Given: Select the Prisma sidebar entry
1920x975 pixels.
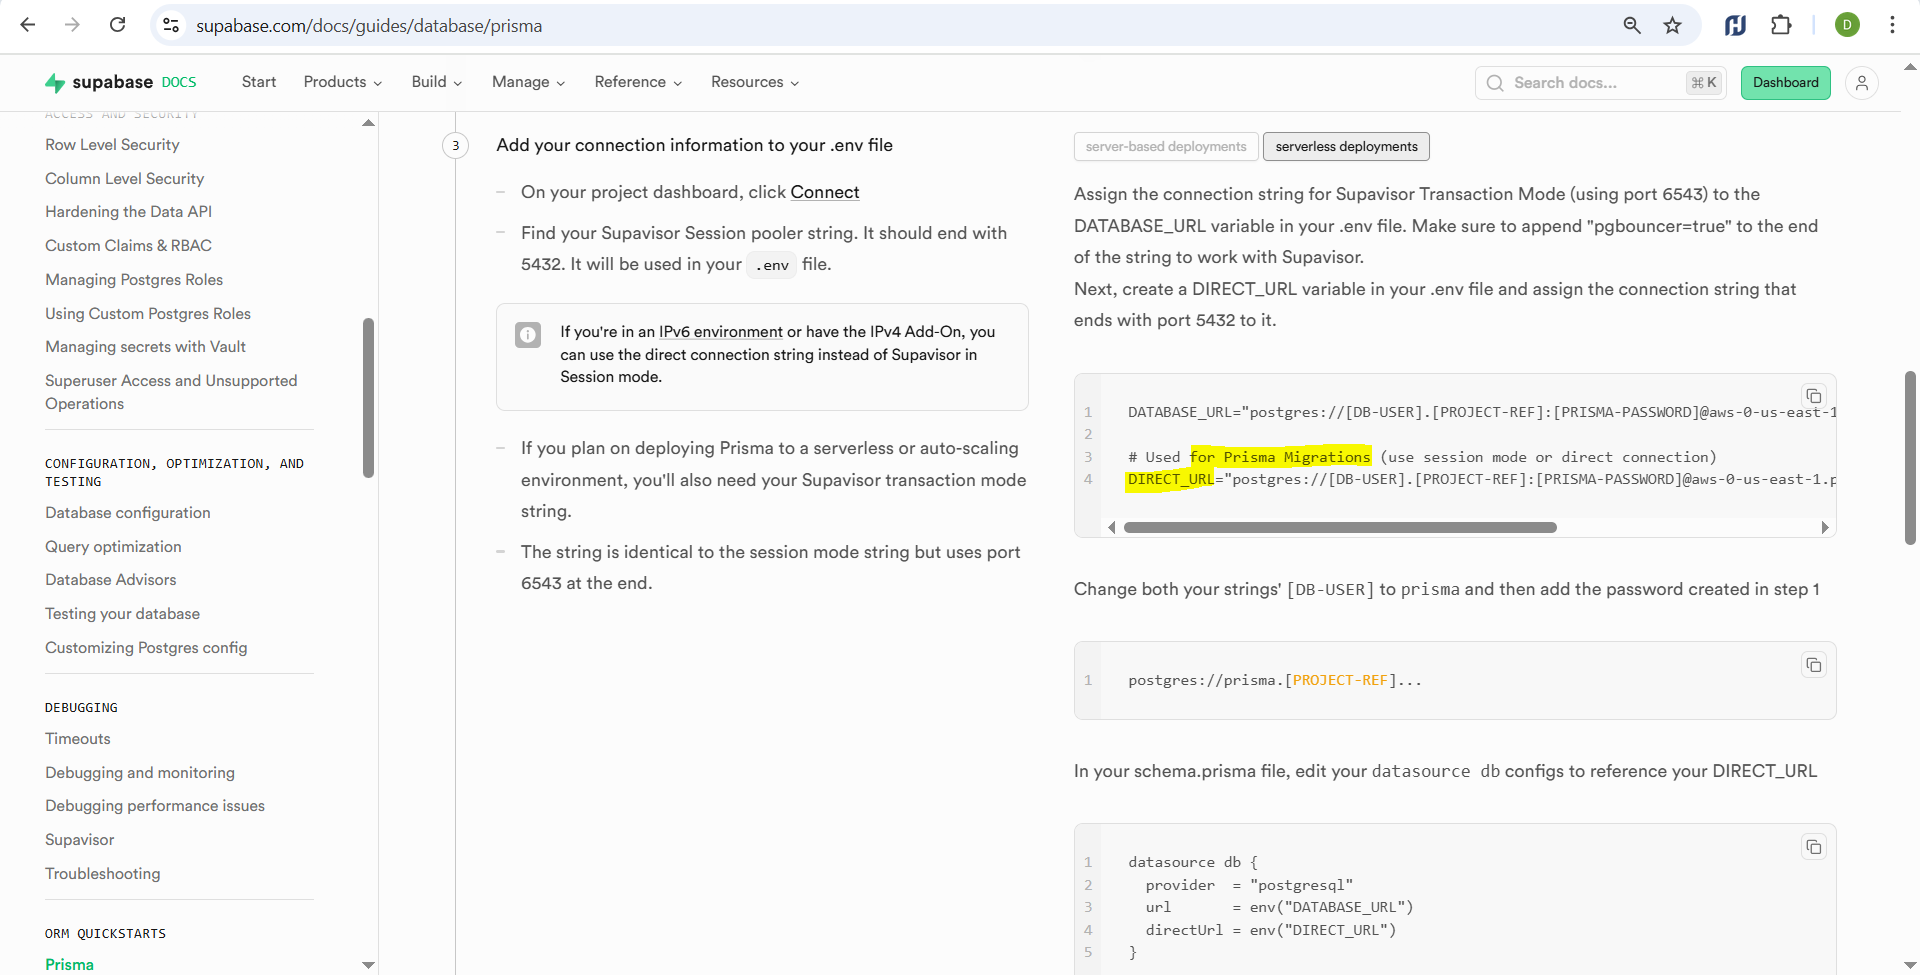Looking at the screenshot, I should pos(69,965).
